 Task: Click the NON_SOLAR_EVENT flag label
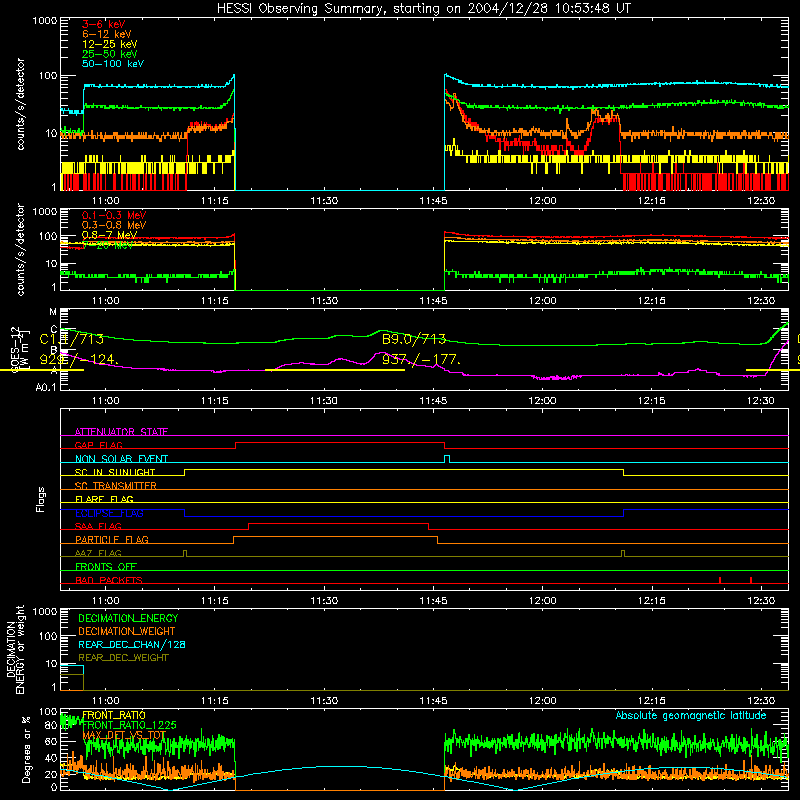point(121,459)
